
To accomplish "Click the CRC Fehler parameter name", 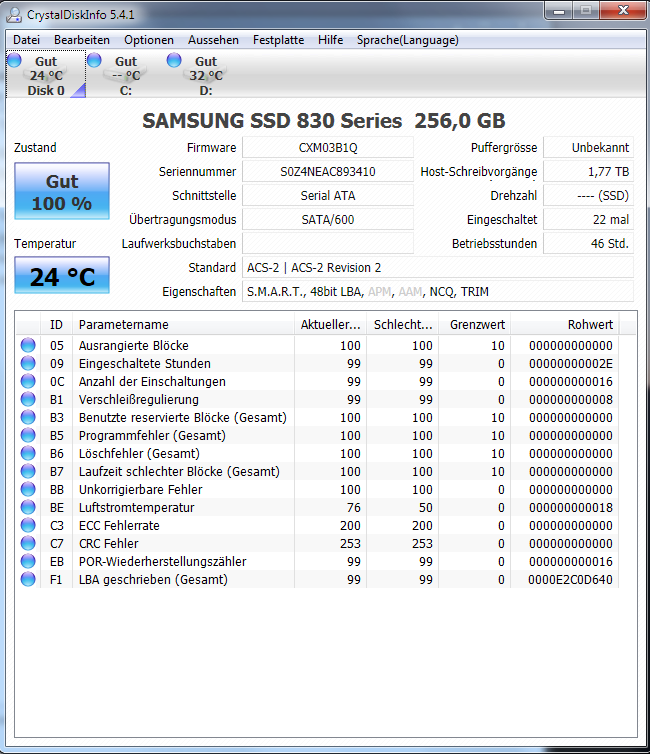I will [x=109, y=543].
